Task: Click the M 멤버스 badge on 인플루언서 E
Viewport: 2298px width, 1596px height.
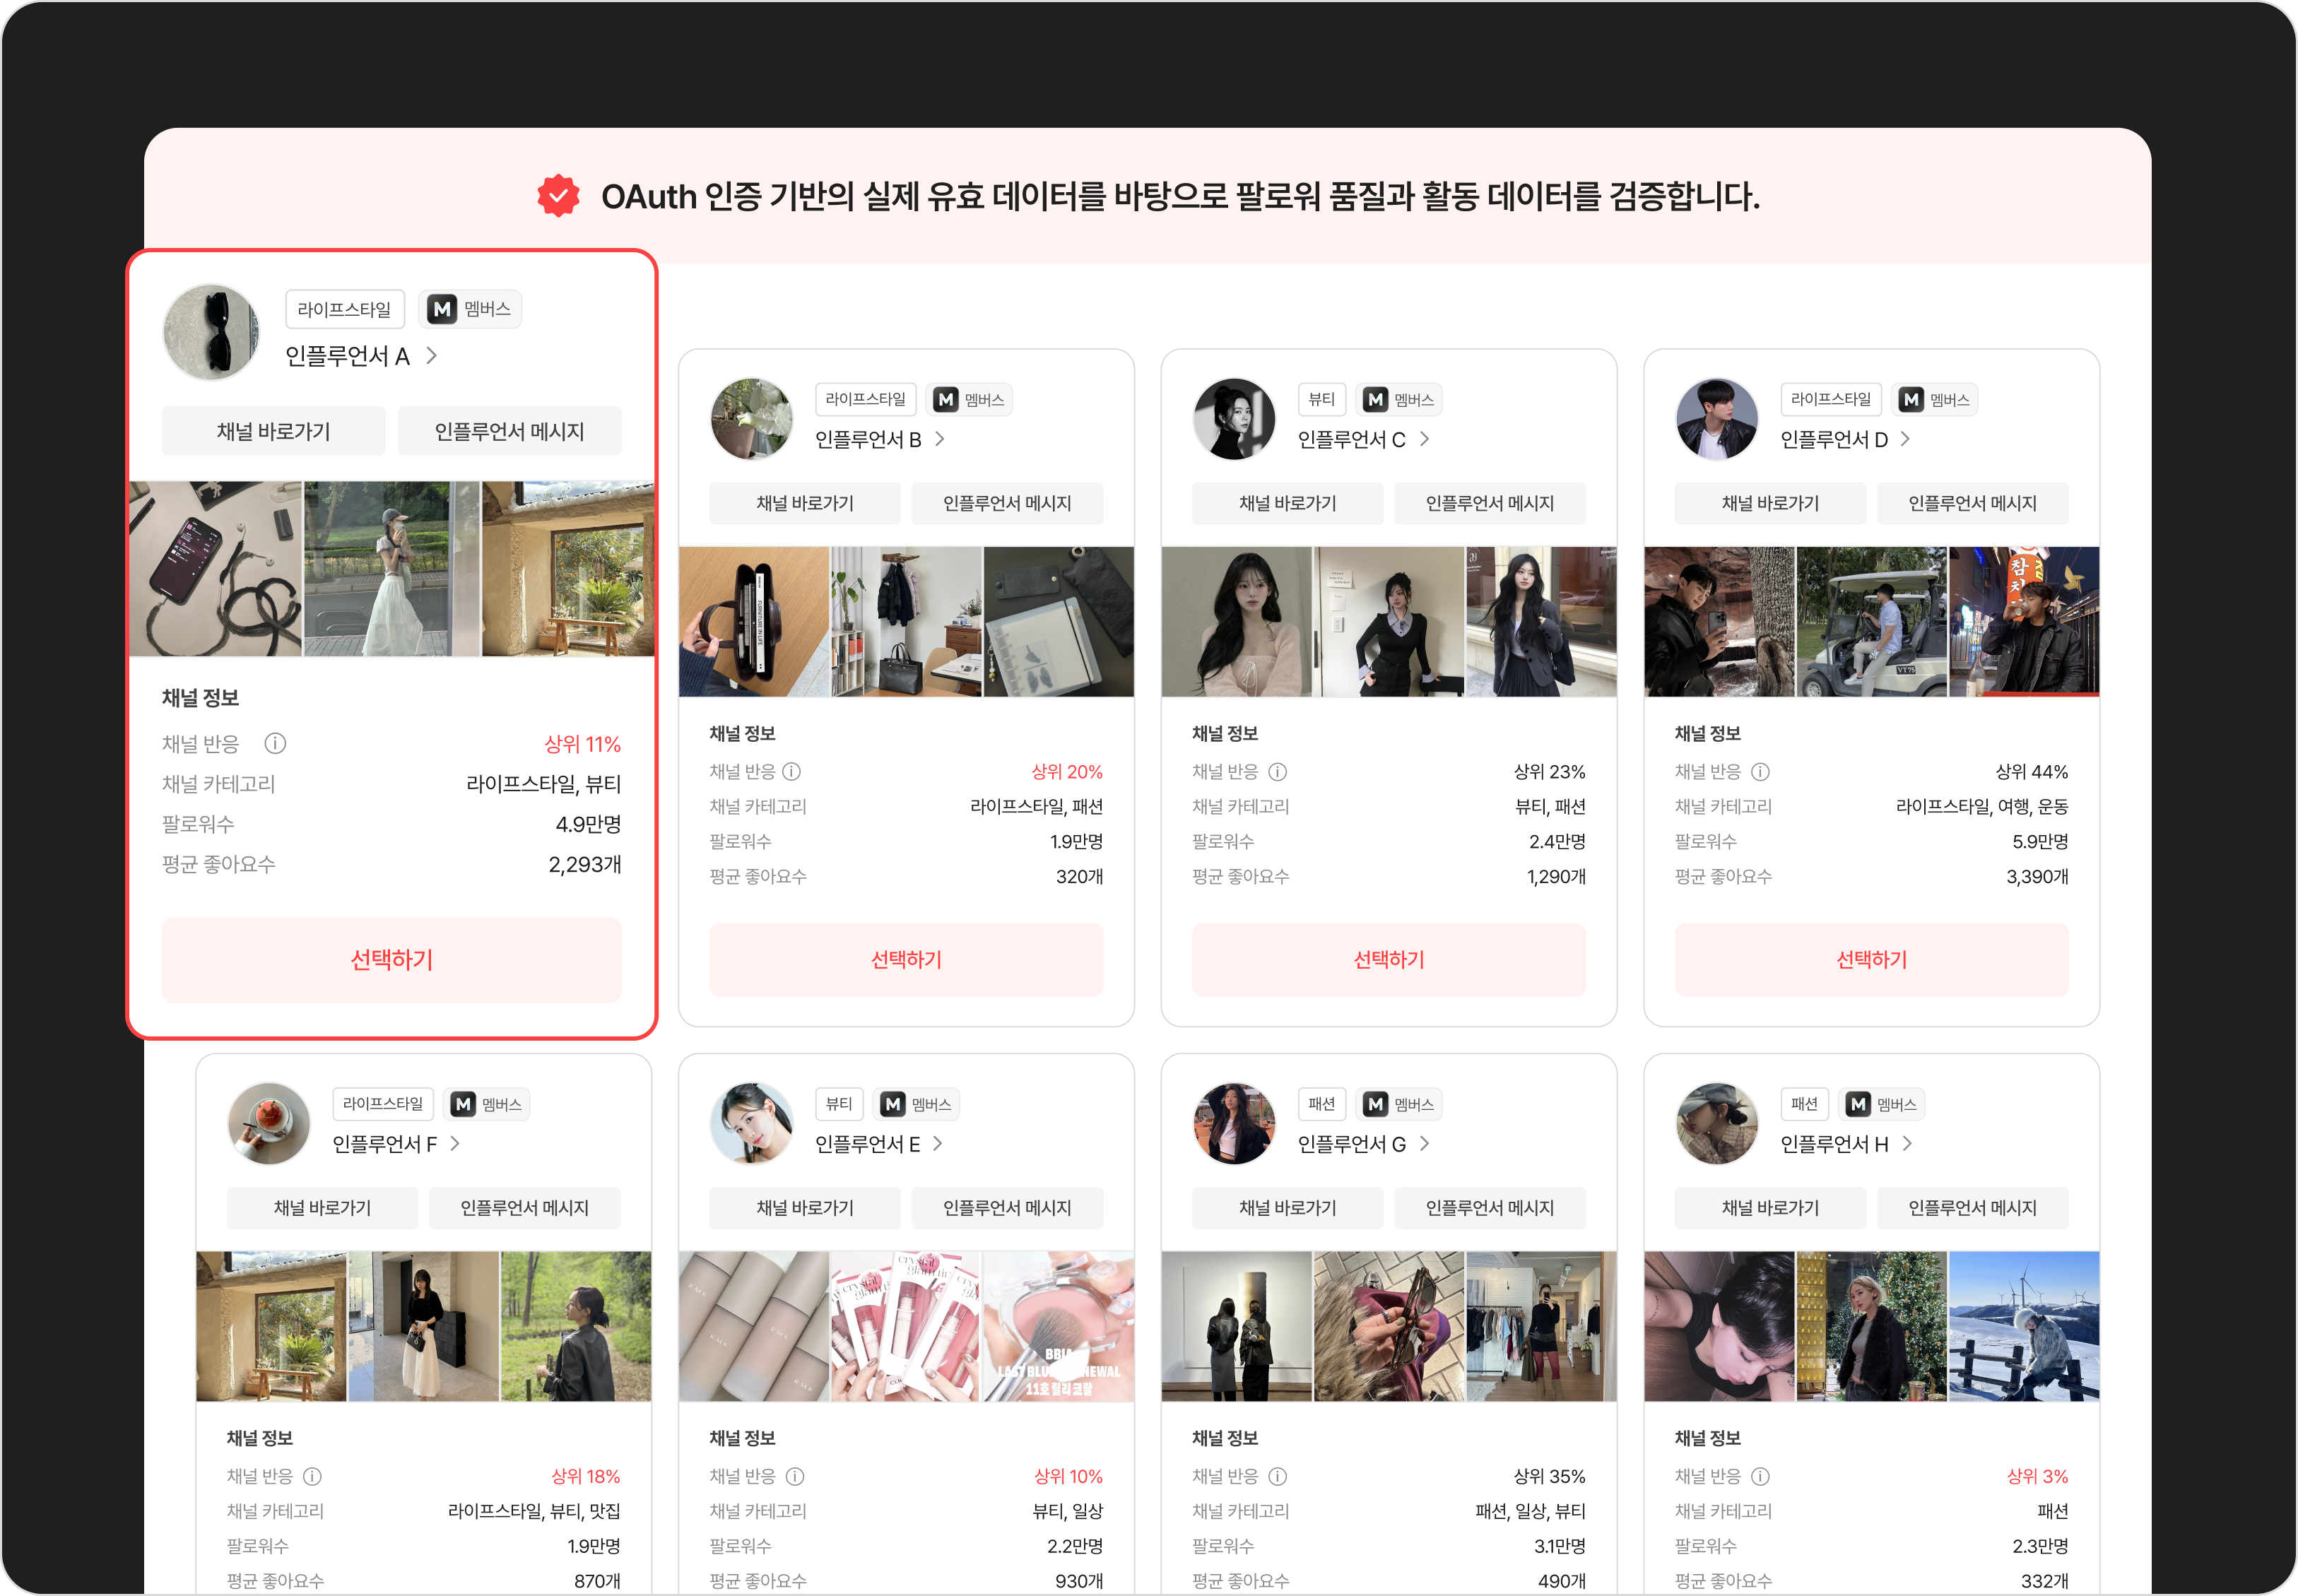Action: 917,1104
